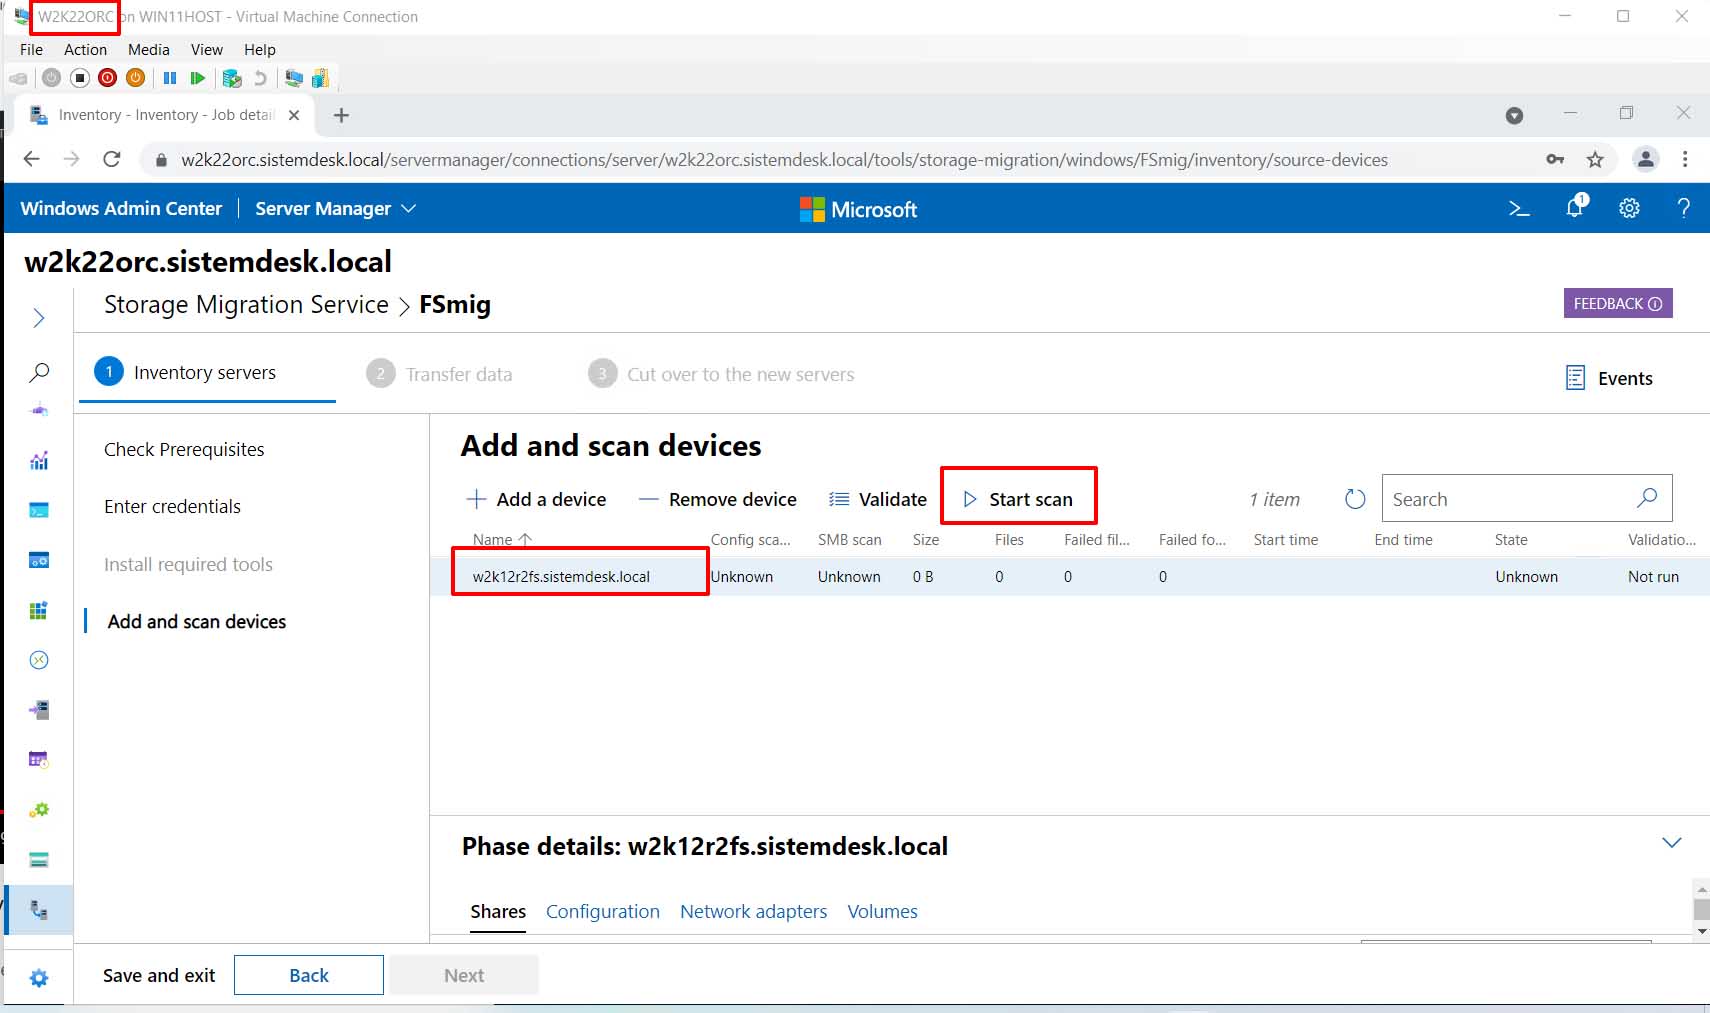Screen dimensions: 1710x1013
Task: Open the browser tab search dropdown
Action: [x=1514, y=116]
